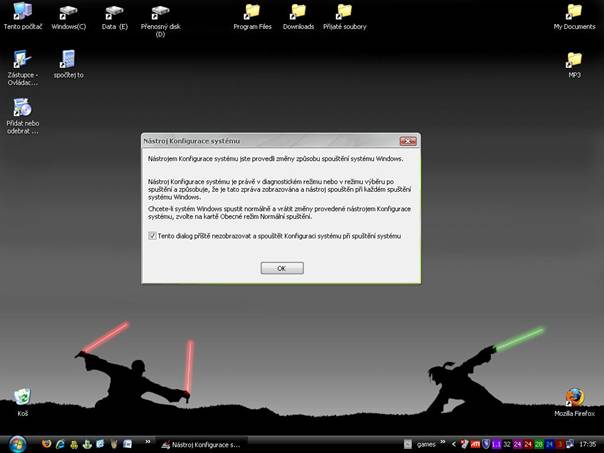Click the red ATI tray icon
This screenshot has height=453, width=604.
point(475,445)
